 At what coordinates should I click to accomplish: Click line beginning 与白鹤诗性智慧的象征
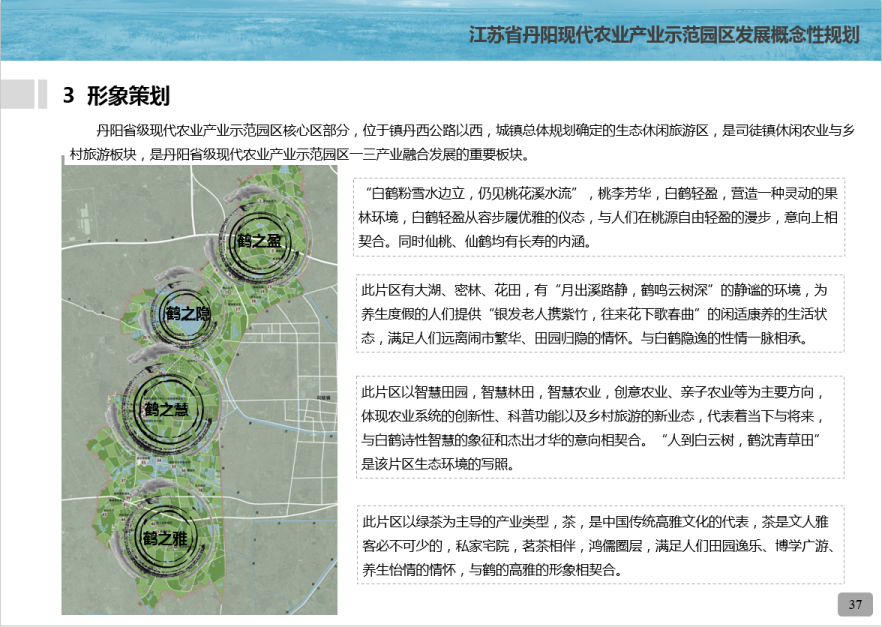[x=591, y=440]
